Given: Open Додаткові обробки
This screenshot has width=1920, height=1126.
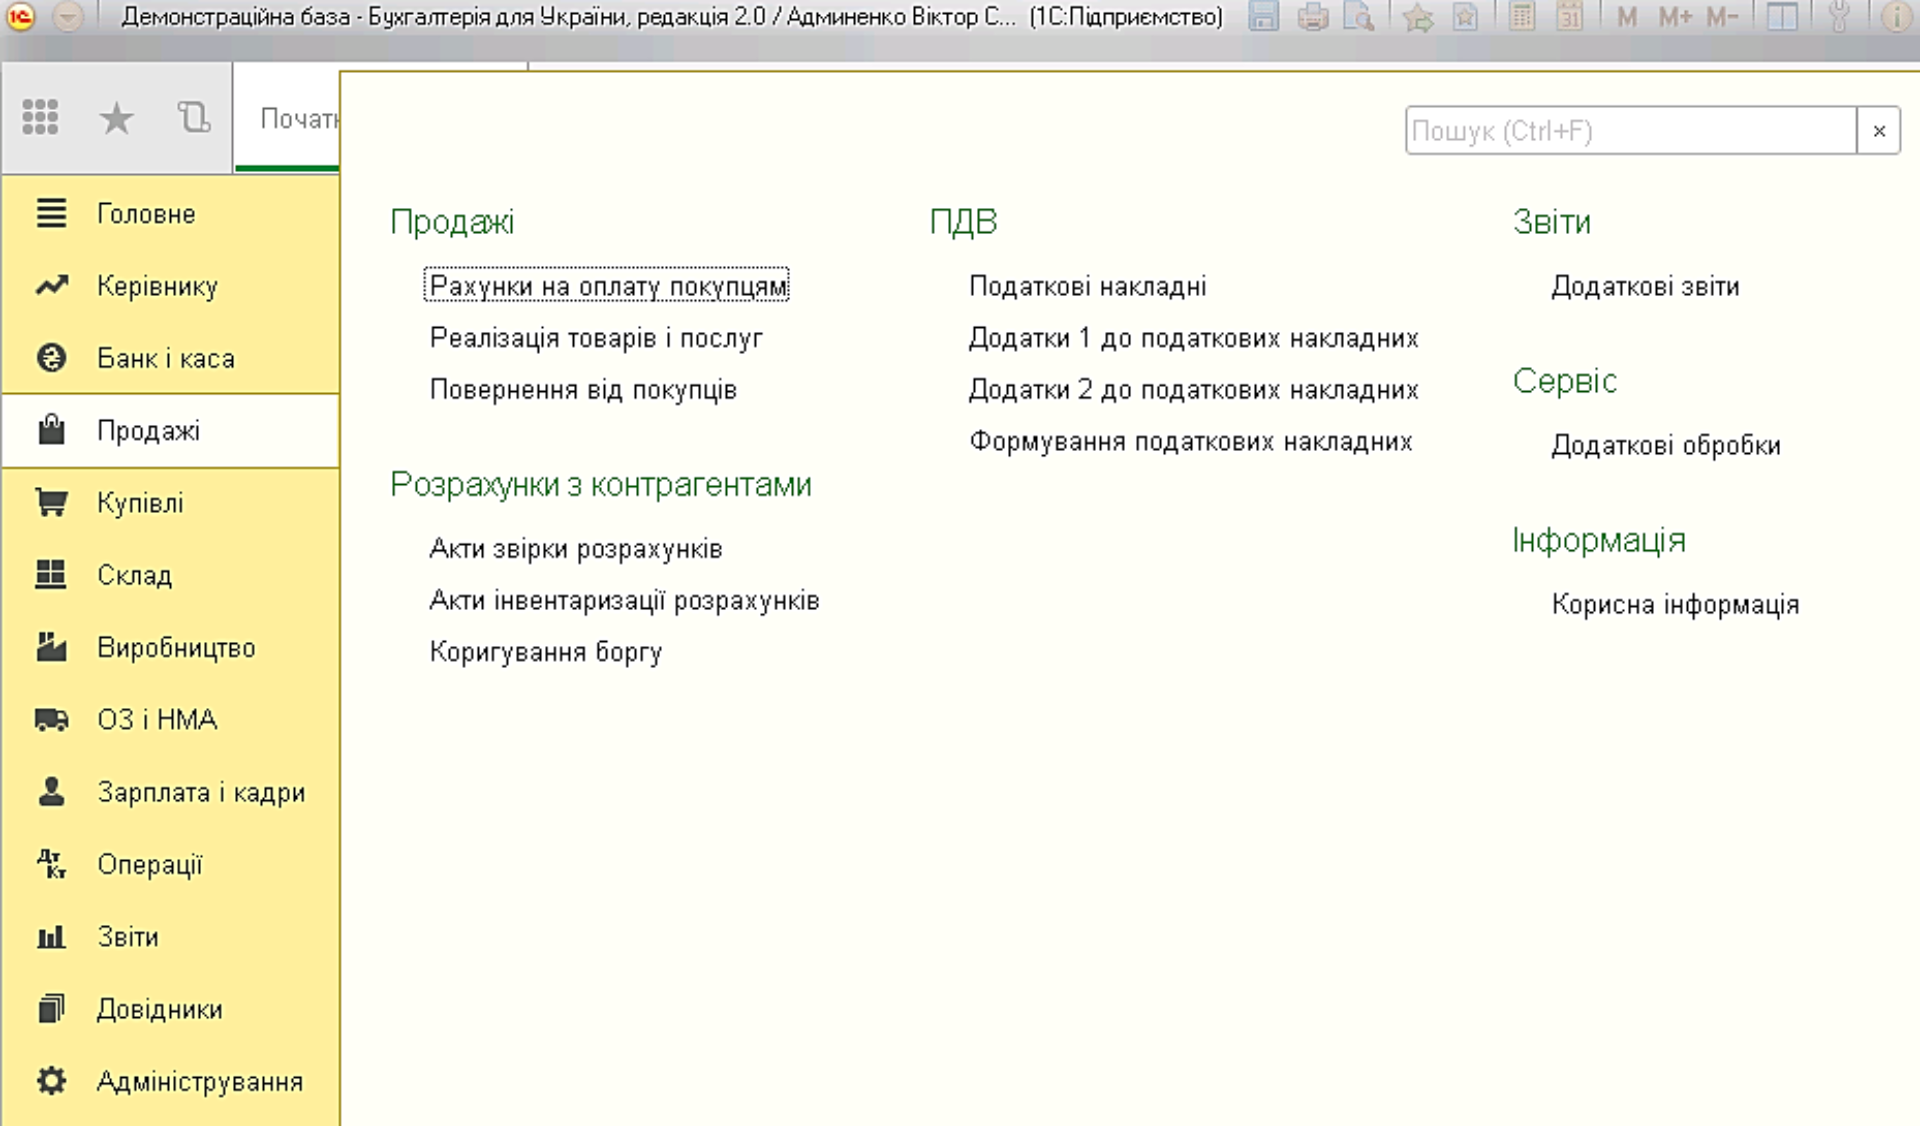Looking at the screenshot, I should pos(1666,445).
